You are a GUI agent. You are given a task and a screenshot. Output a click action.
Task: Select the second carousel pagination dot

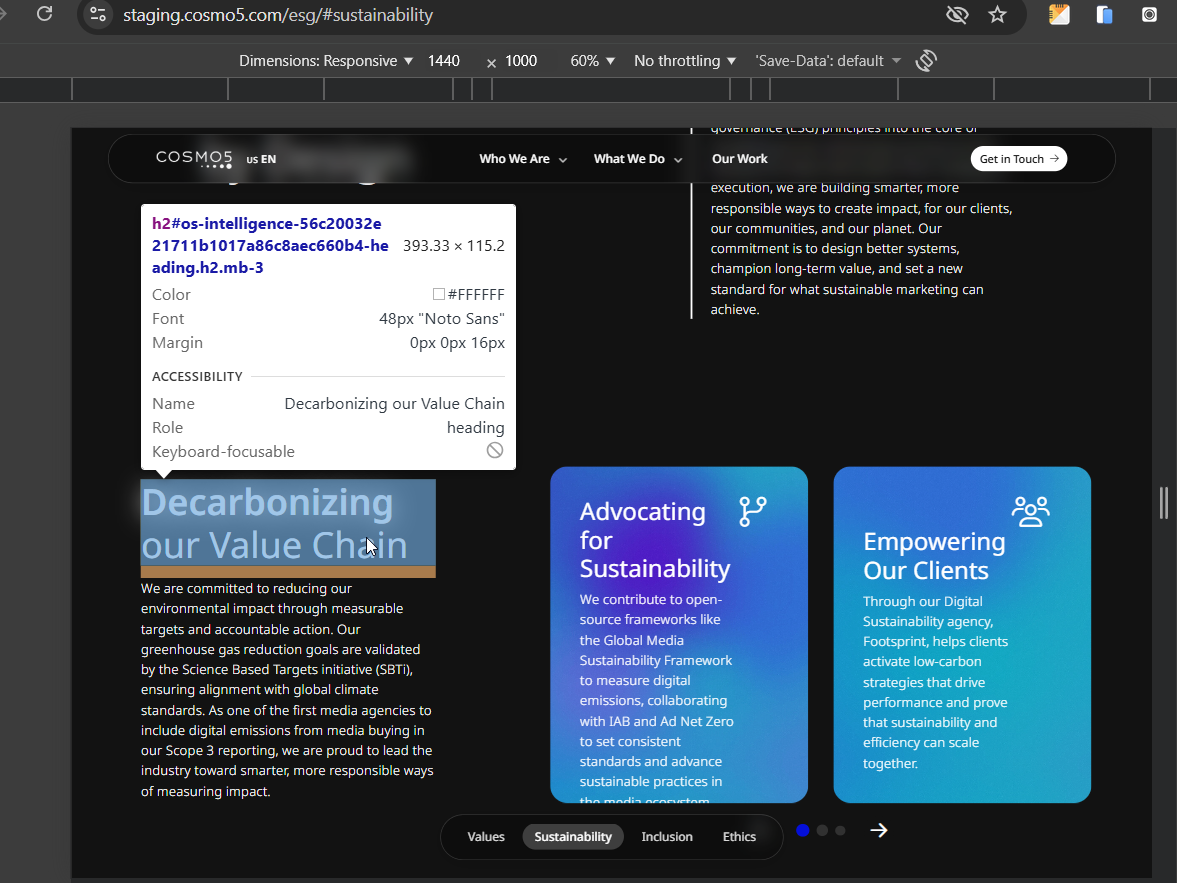click(822, 830)
